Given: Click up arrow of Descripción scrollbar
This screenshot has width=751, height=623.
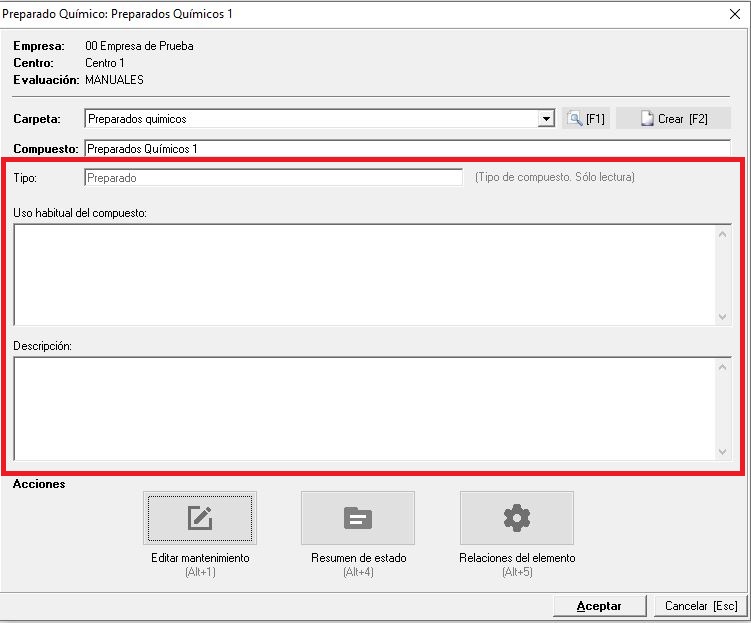Looking at the screenshot, I should tap(723, 367).
